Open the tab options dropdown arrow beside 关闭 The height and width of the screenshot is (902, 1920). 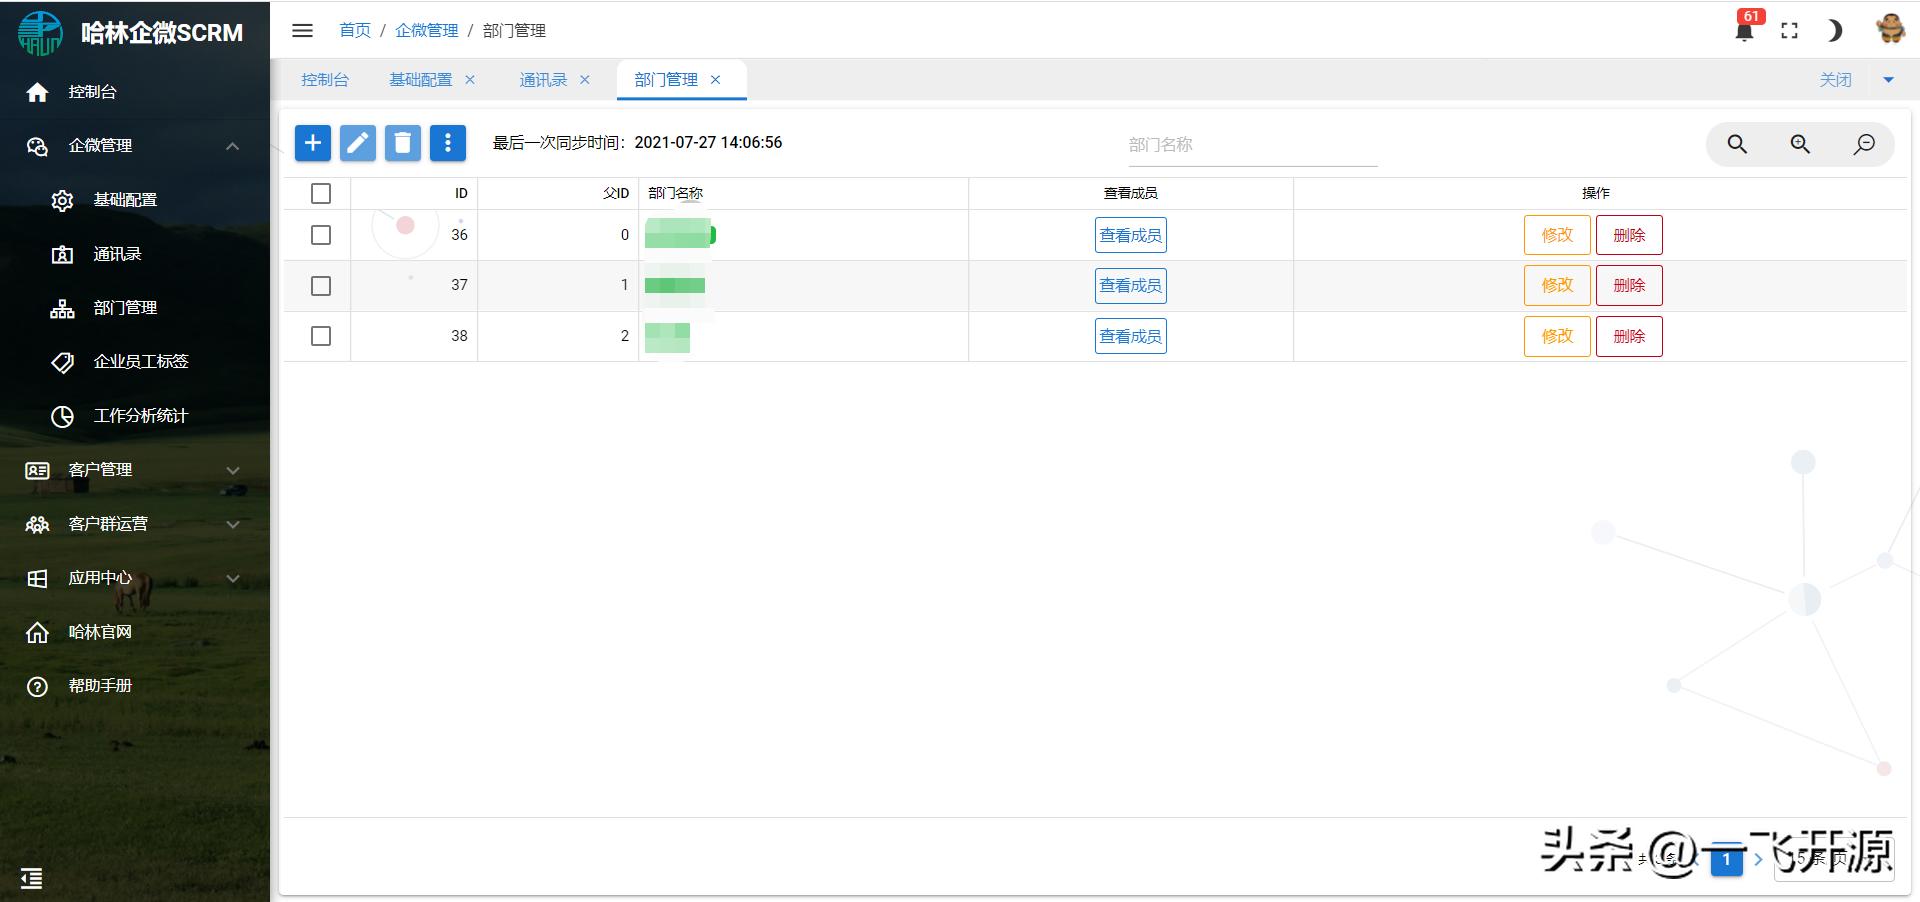[1888, 80]
